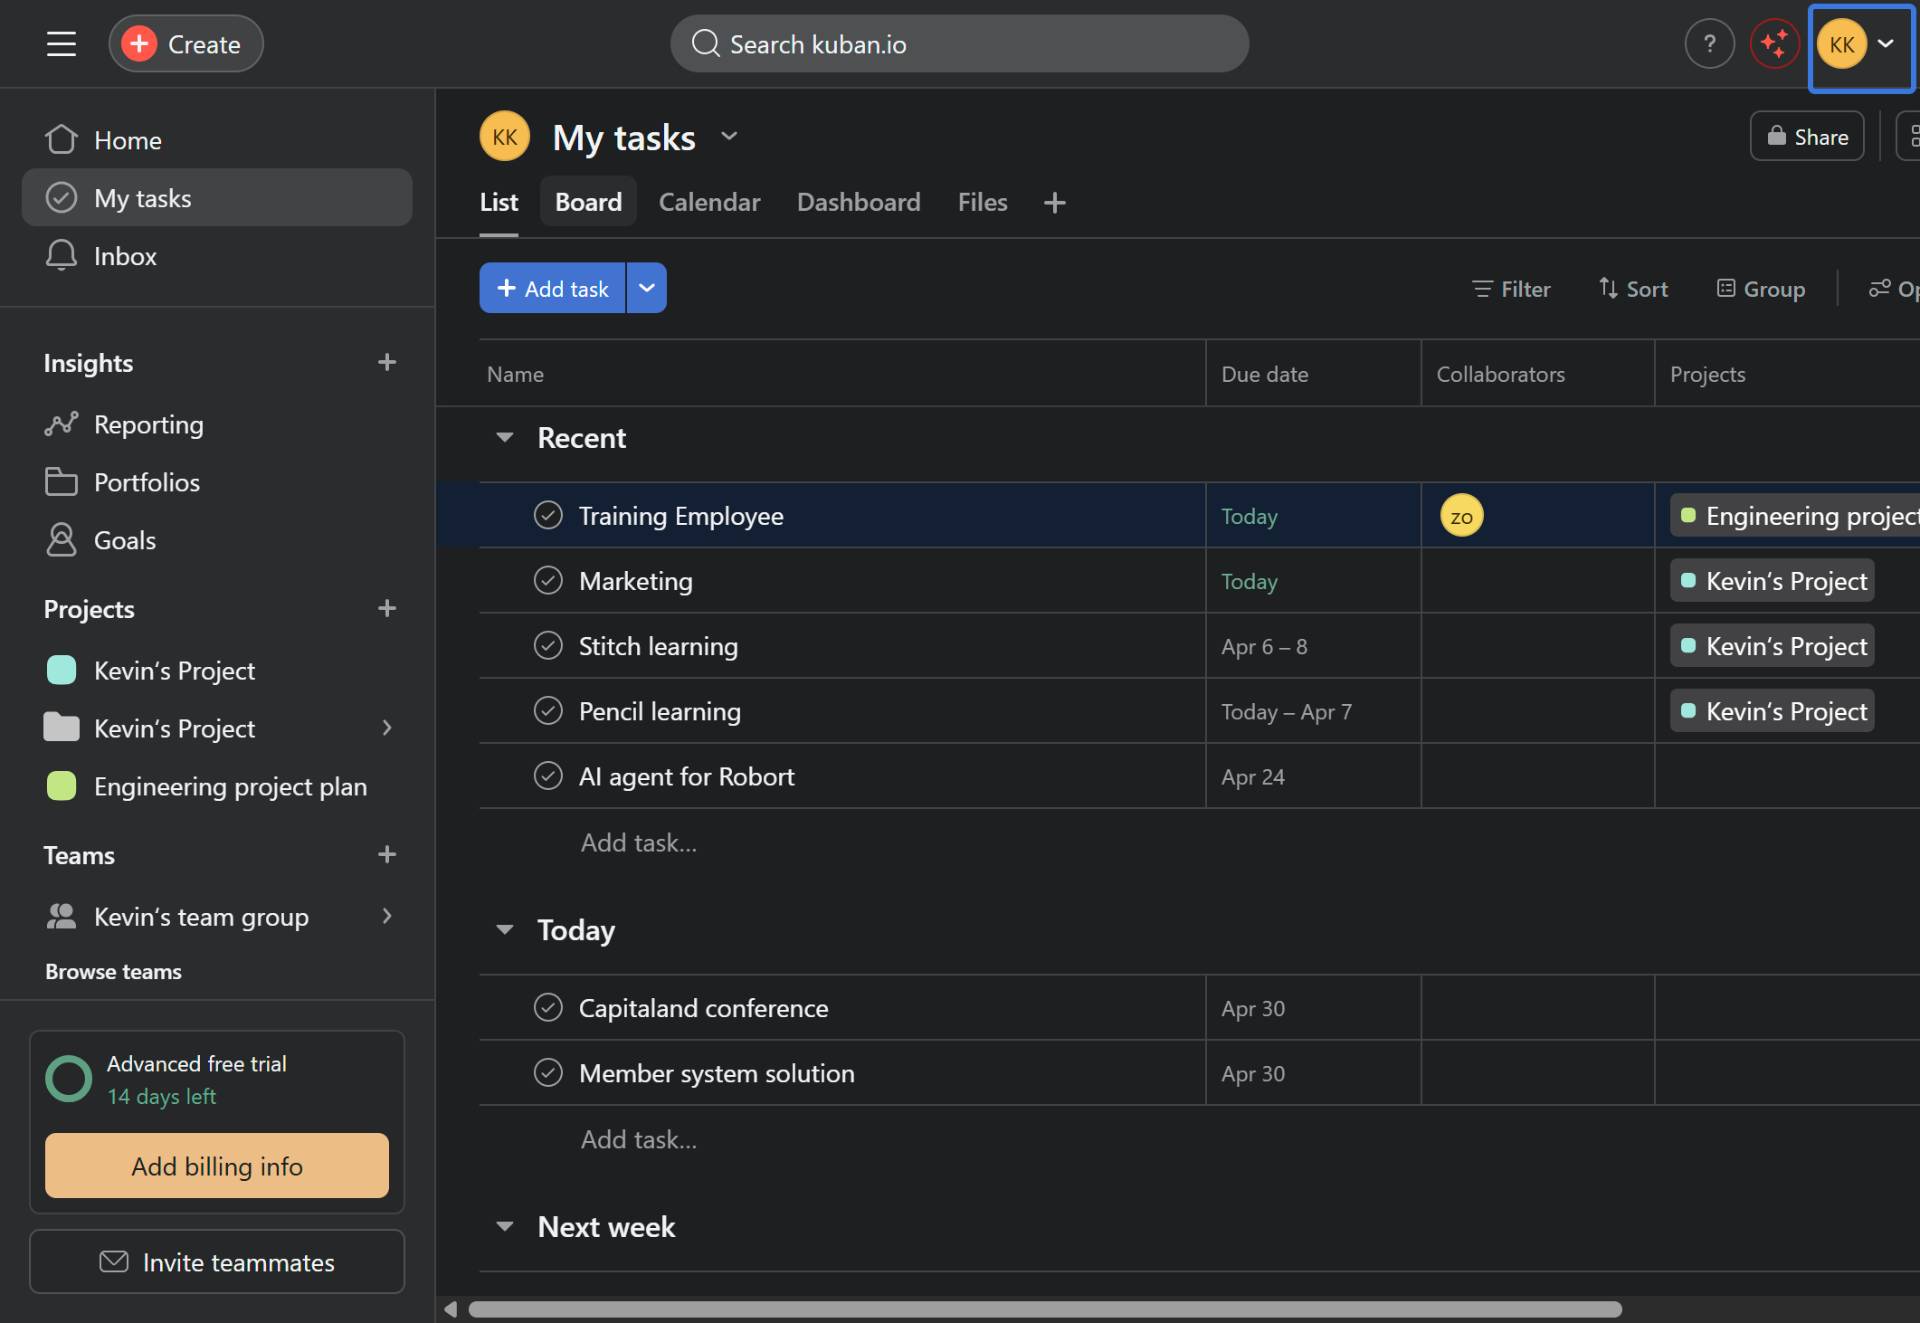The height and width of the screenshot is (1323, 1920).
Task: Click the Share button
Action: [x=1807, y=137]
